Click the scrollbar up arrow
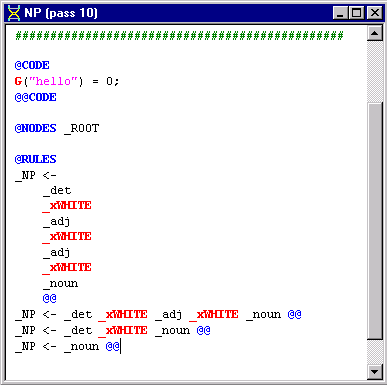The image size is (387, 385). pos(375,33)
